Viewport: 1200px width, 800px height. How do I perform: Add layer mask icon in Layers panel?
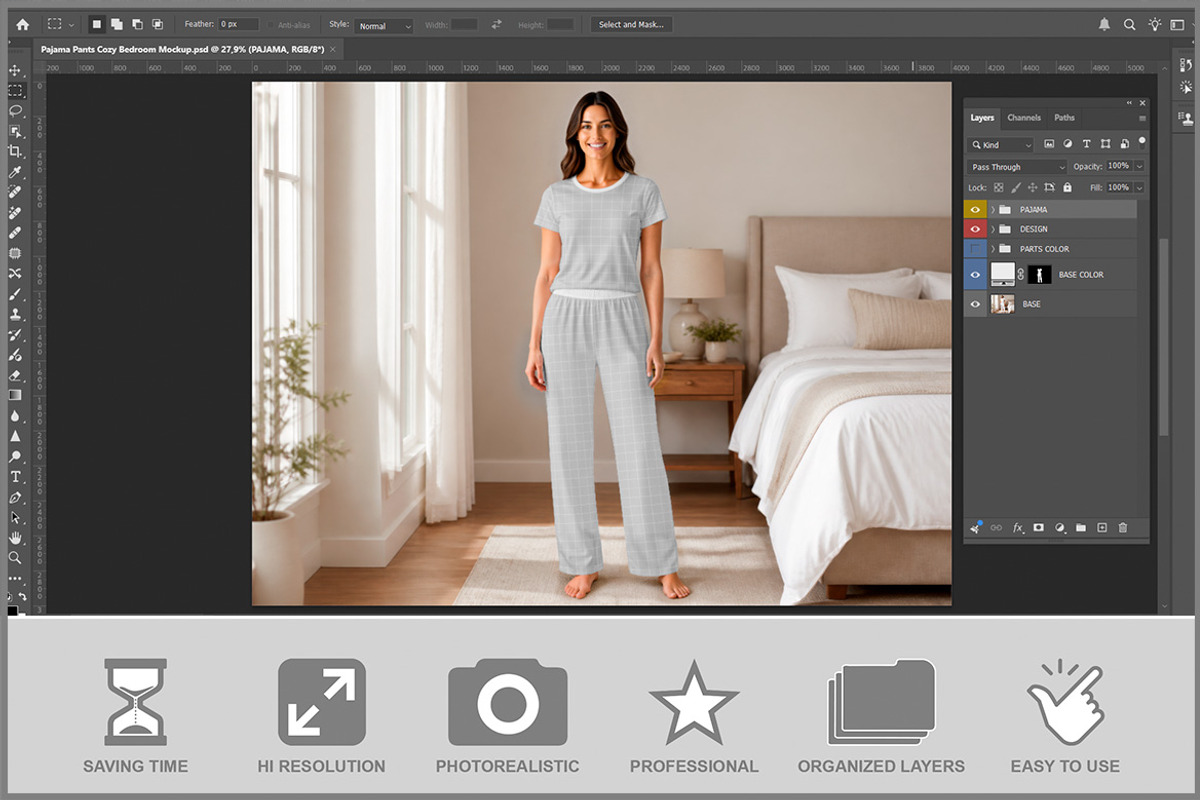click(1038, 527)
